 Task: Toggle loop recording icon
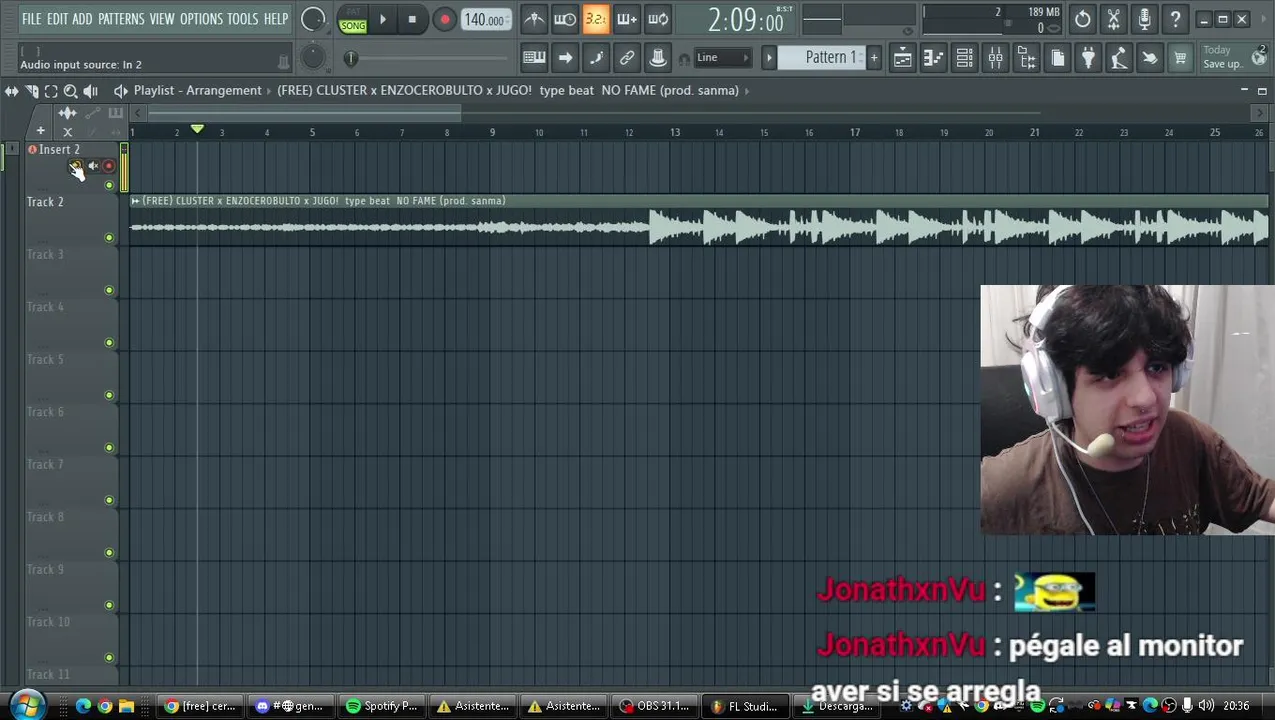coord(658,19)
